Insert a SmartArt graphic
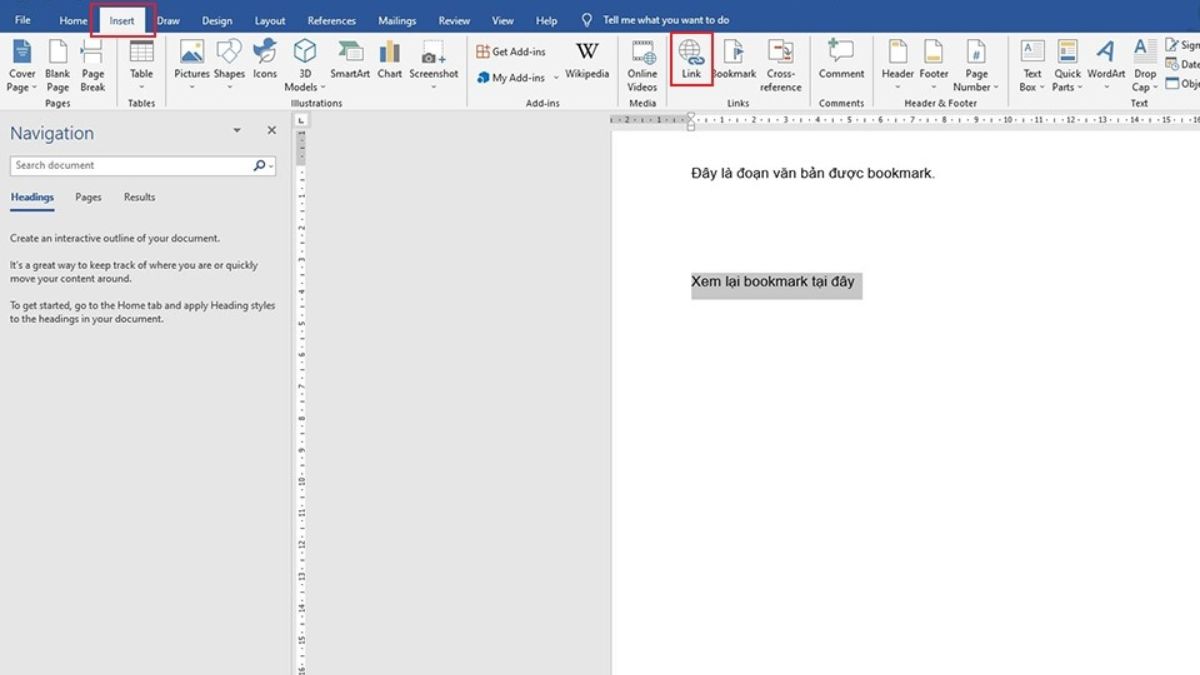Screen dimensions: 1200x675 (350, 59)
